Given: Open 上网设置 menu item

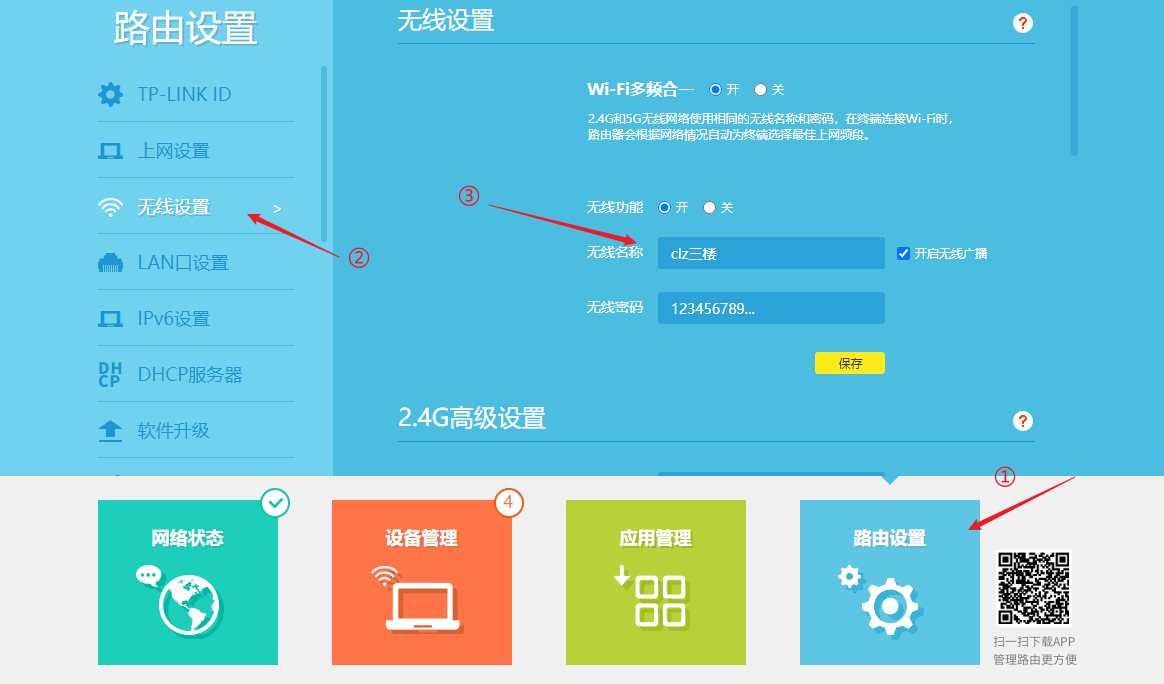Looking at the screenshot, I should pos(196,151).
